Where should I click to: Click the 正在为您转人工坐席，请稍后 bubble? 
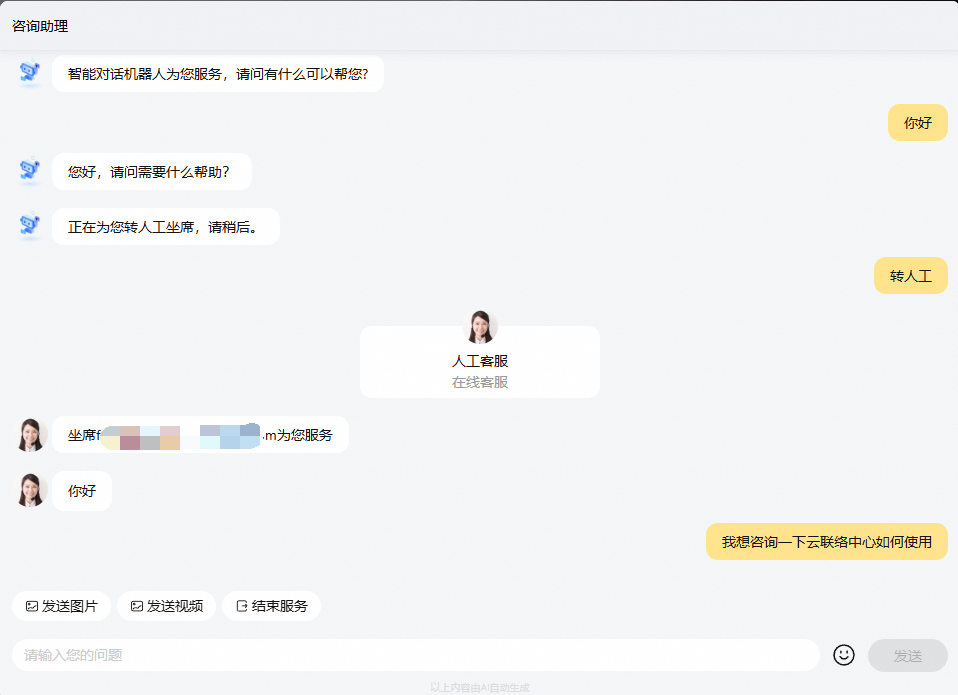point(166,227)
